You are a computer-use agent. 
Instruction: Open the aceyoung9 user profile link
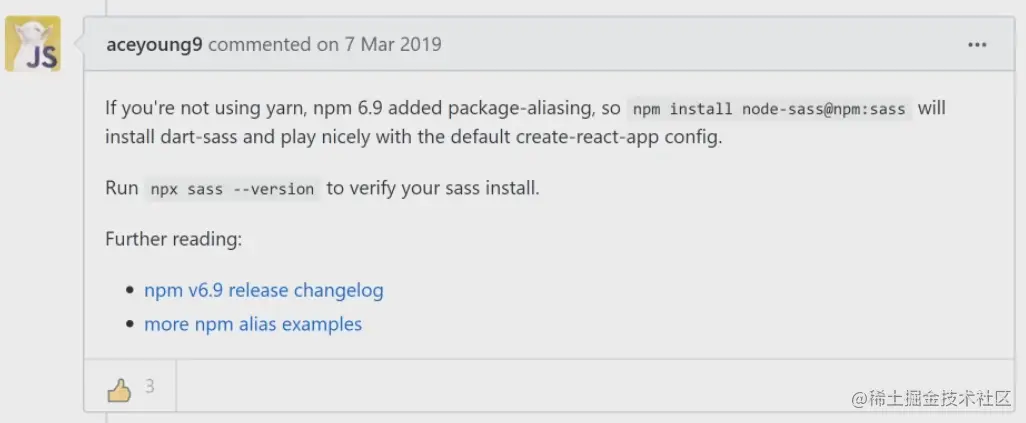tap(154, 44)
